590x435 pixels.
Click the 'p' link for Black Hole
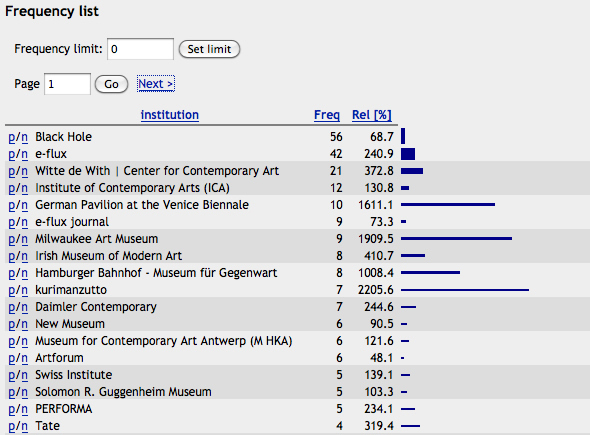(x=12, y=138)
